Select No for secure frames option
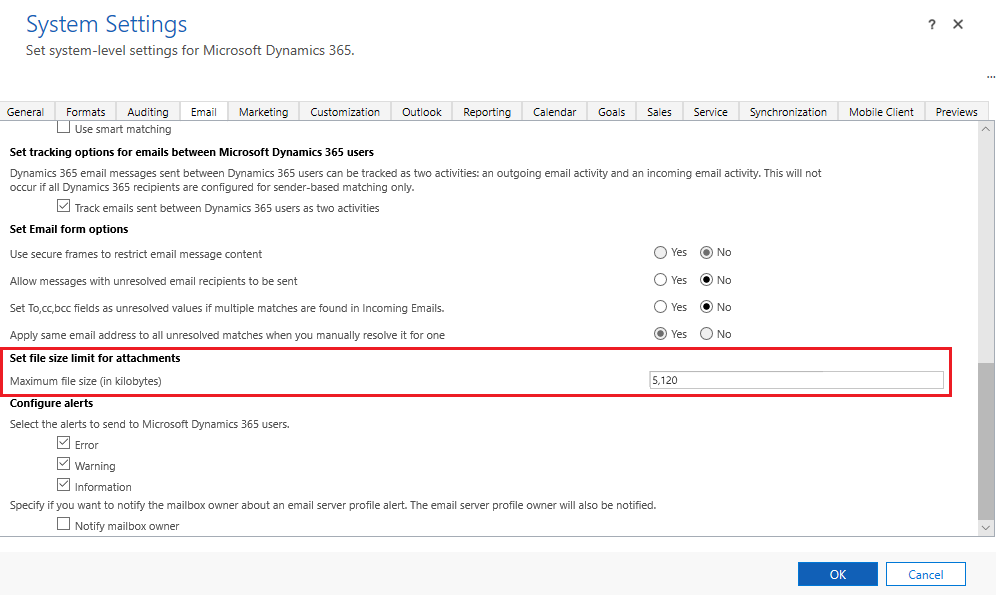 pyautogui.click(x=706, y=253)
